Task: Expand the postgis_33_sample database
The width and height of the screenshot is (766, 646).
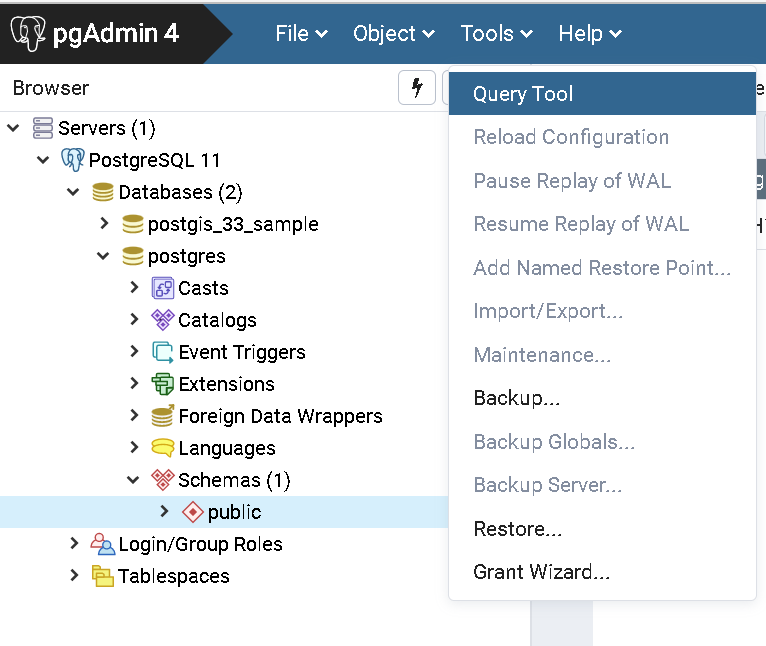Action: pyautogui.click(x=104, y=224)
